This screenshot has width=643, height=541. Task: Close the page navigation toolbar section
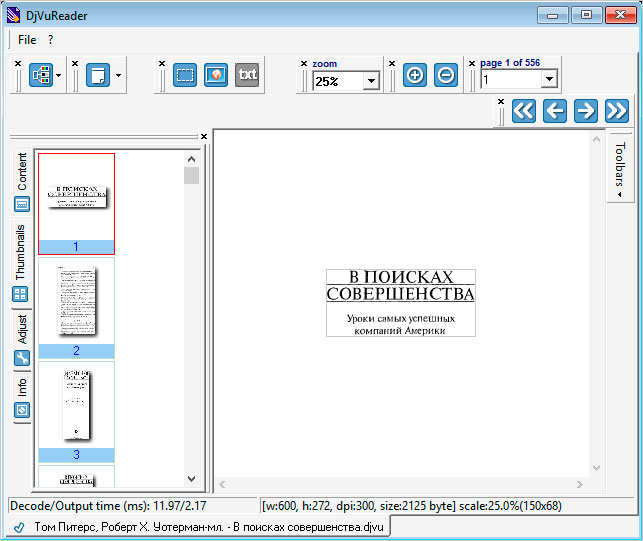coord(472,63)
